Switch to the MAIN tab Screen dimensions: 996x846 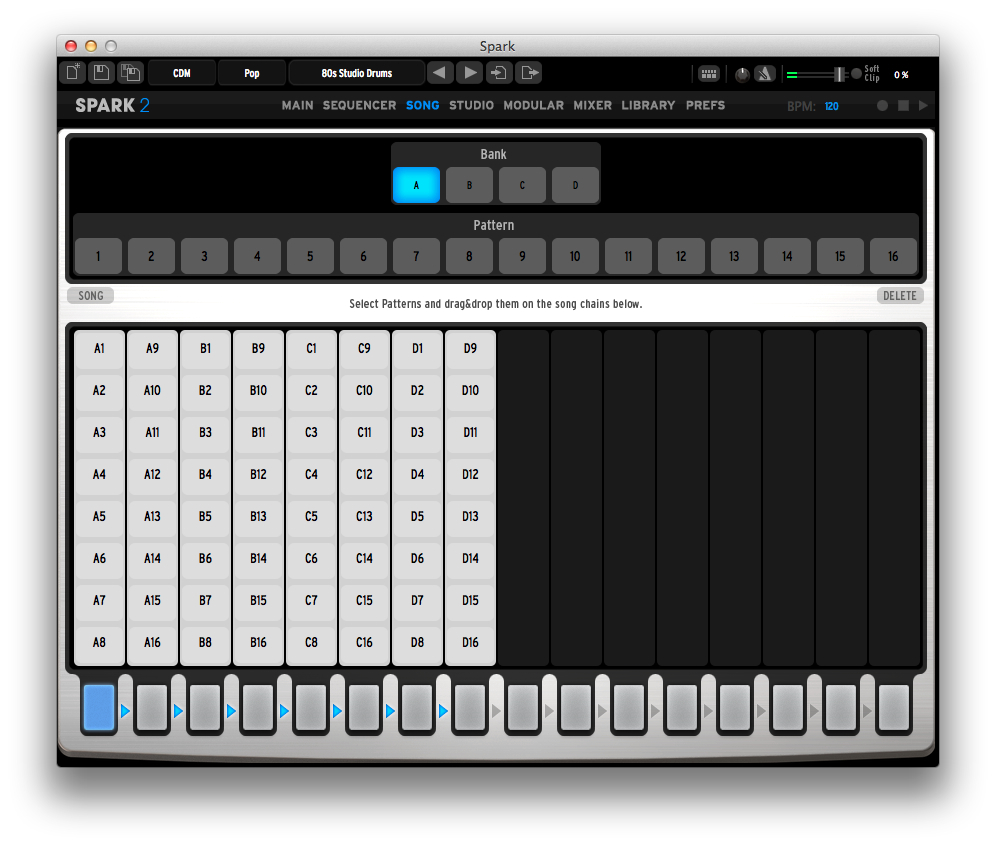pyautogui.click(x=297, y=105)
